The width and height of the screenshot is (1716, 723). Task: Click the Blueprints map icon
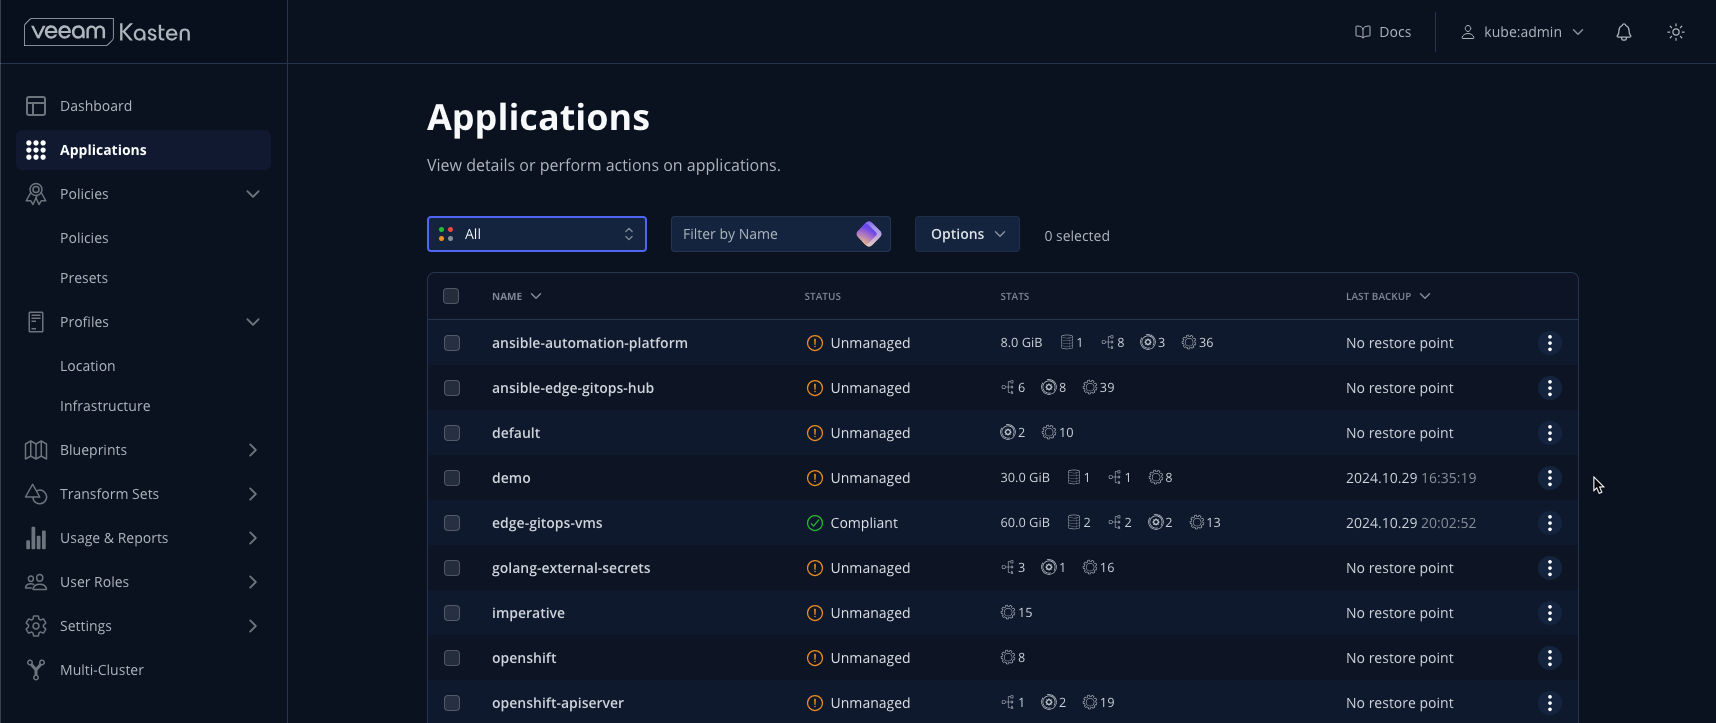pyautogui.click(x=36, y=450)
